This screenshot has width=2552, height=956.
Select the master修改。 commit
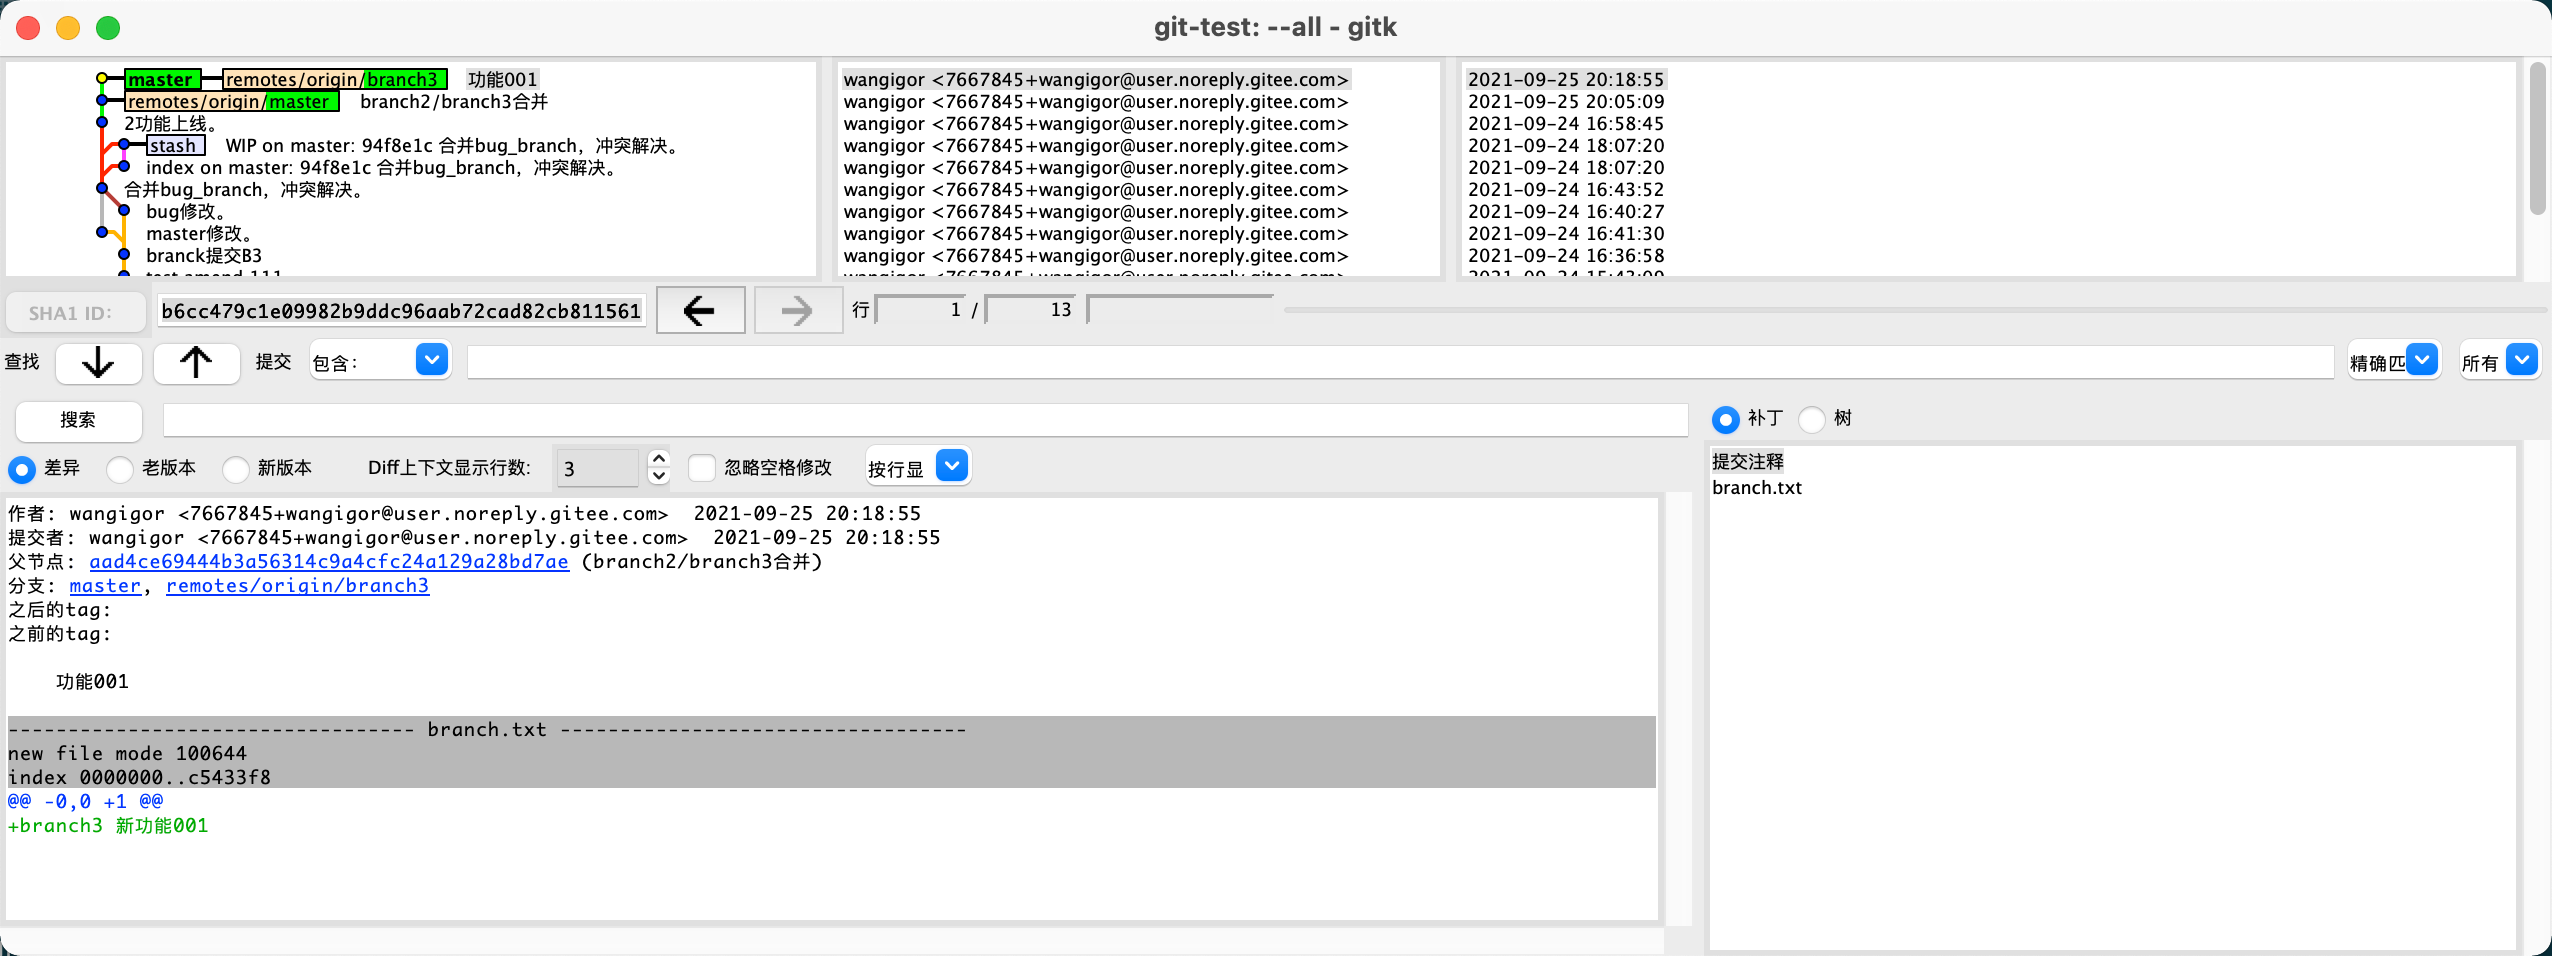pyautogui.click(x=199, y=233)
